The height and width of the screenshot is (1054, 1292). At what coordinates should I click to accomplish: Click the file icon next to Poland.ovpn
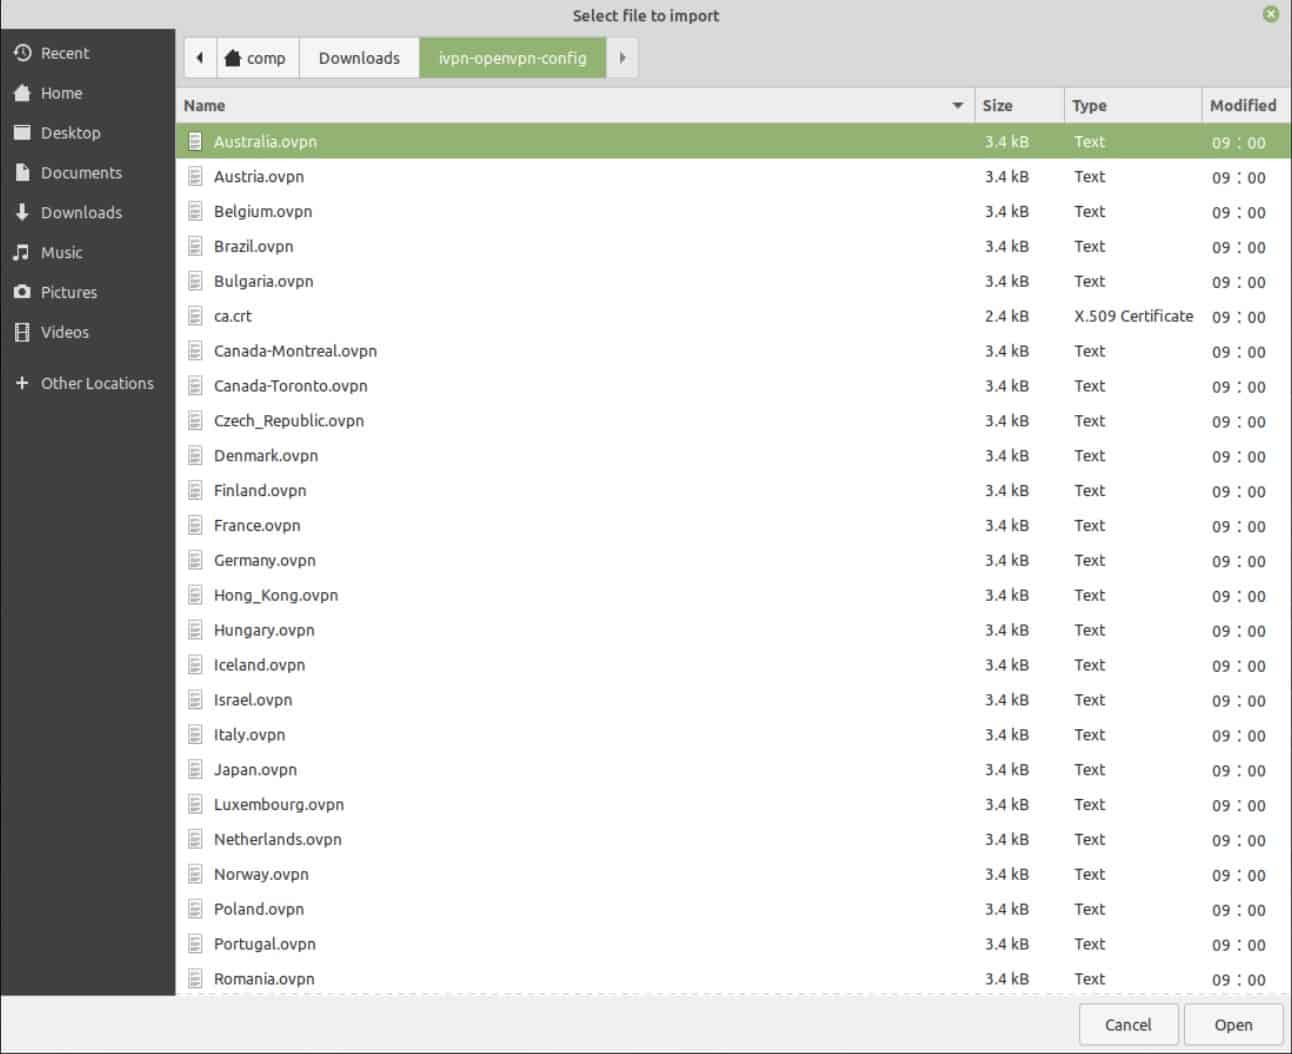(x=195, y=910)
